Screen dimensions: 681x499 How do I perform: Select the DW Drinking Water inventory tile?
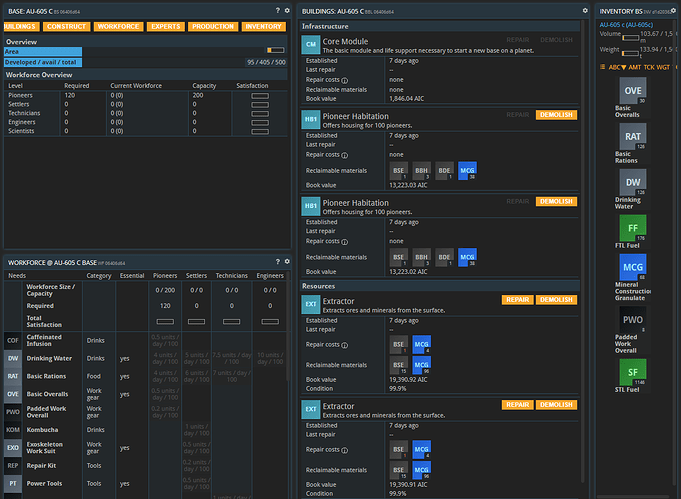click(x=632, y=182)
